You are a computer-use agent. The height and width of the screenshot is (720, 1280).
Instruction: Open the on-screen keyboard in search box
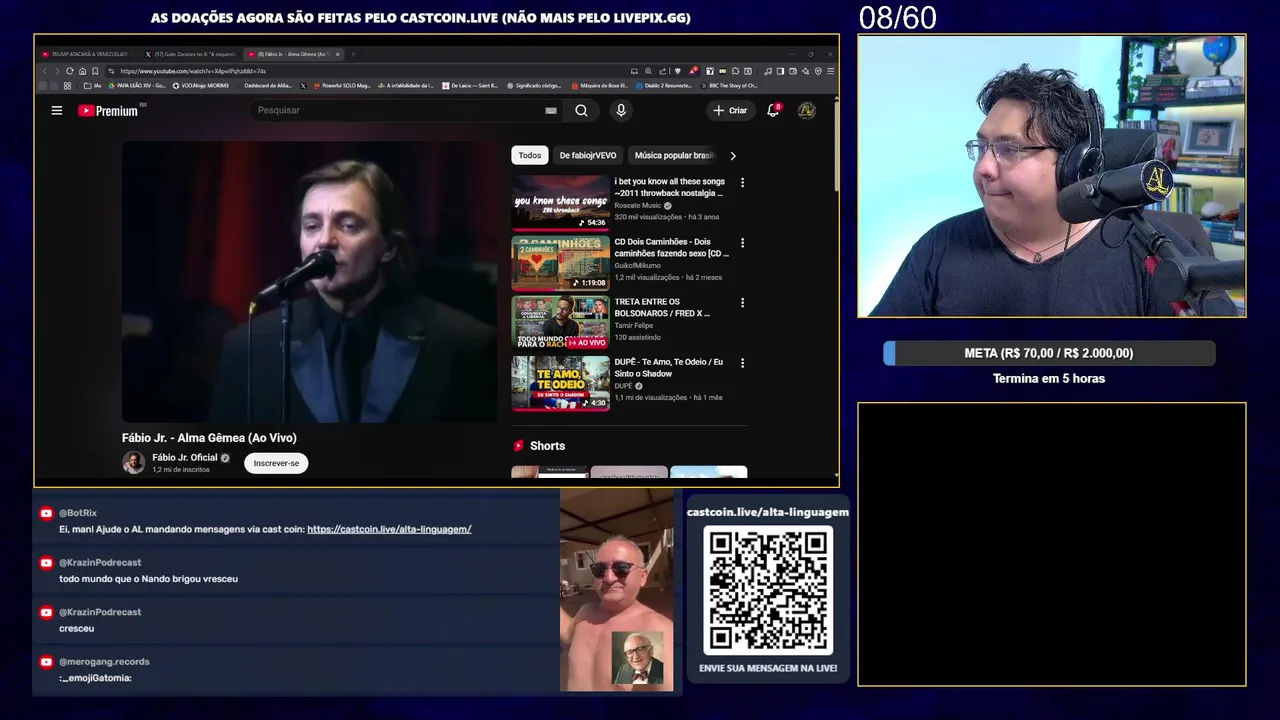551,110
